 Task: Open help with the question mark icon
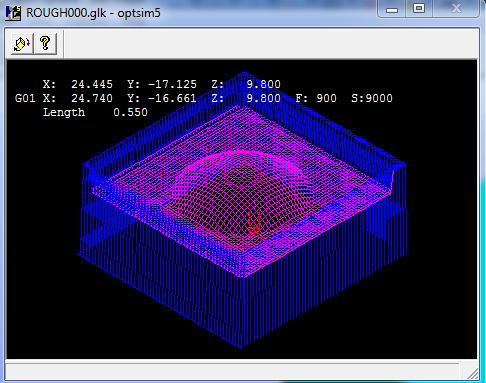[45, 44]
